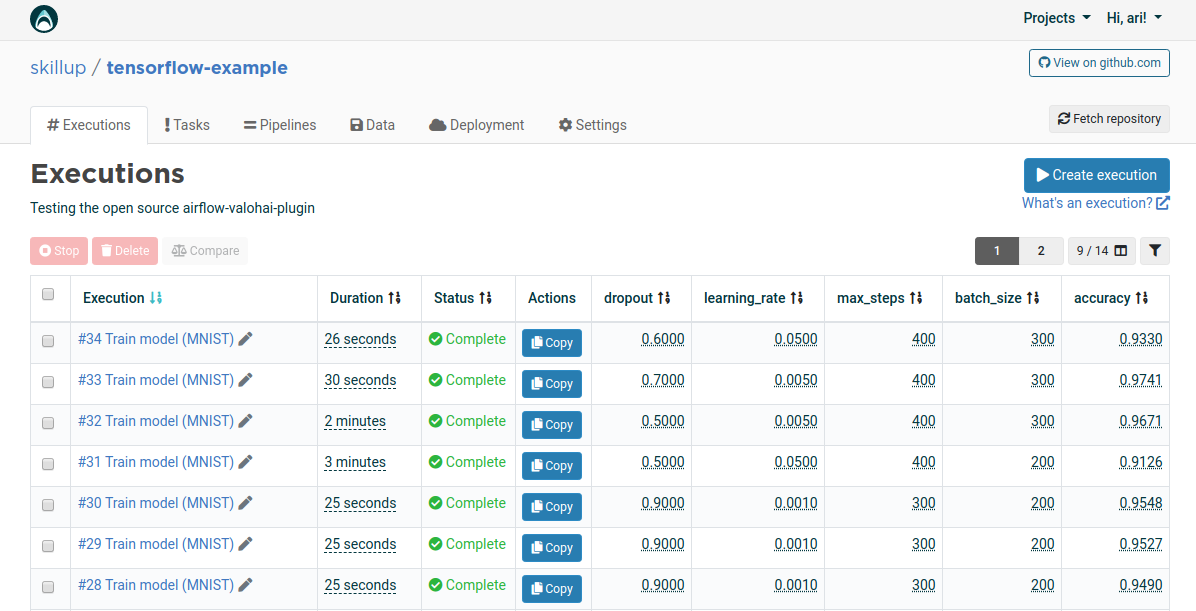1196x611 pixels.
Task: Open the 9 / 14 columns selector
Action: [1101, 251]
